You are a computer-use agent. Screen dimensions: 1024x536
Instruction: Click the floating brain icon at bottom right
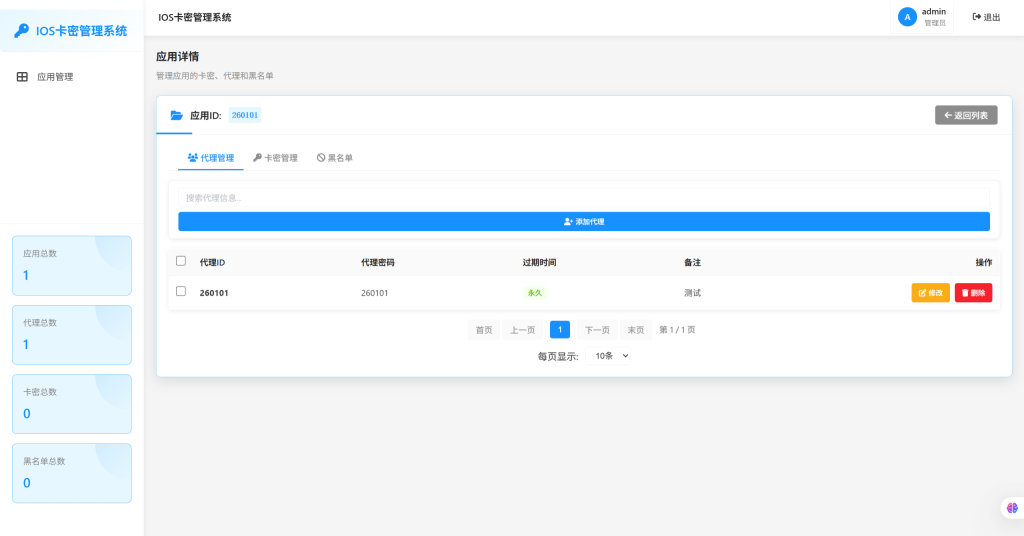(x=1011, y=508)
